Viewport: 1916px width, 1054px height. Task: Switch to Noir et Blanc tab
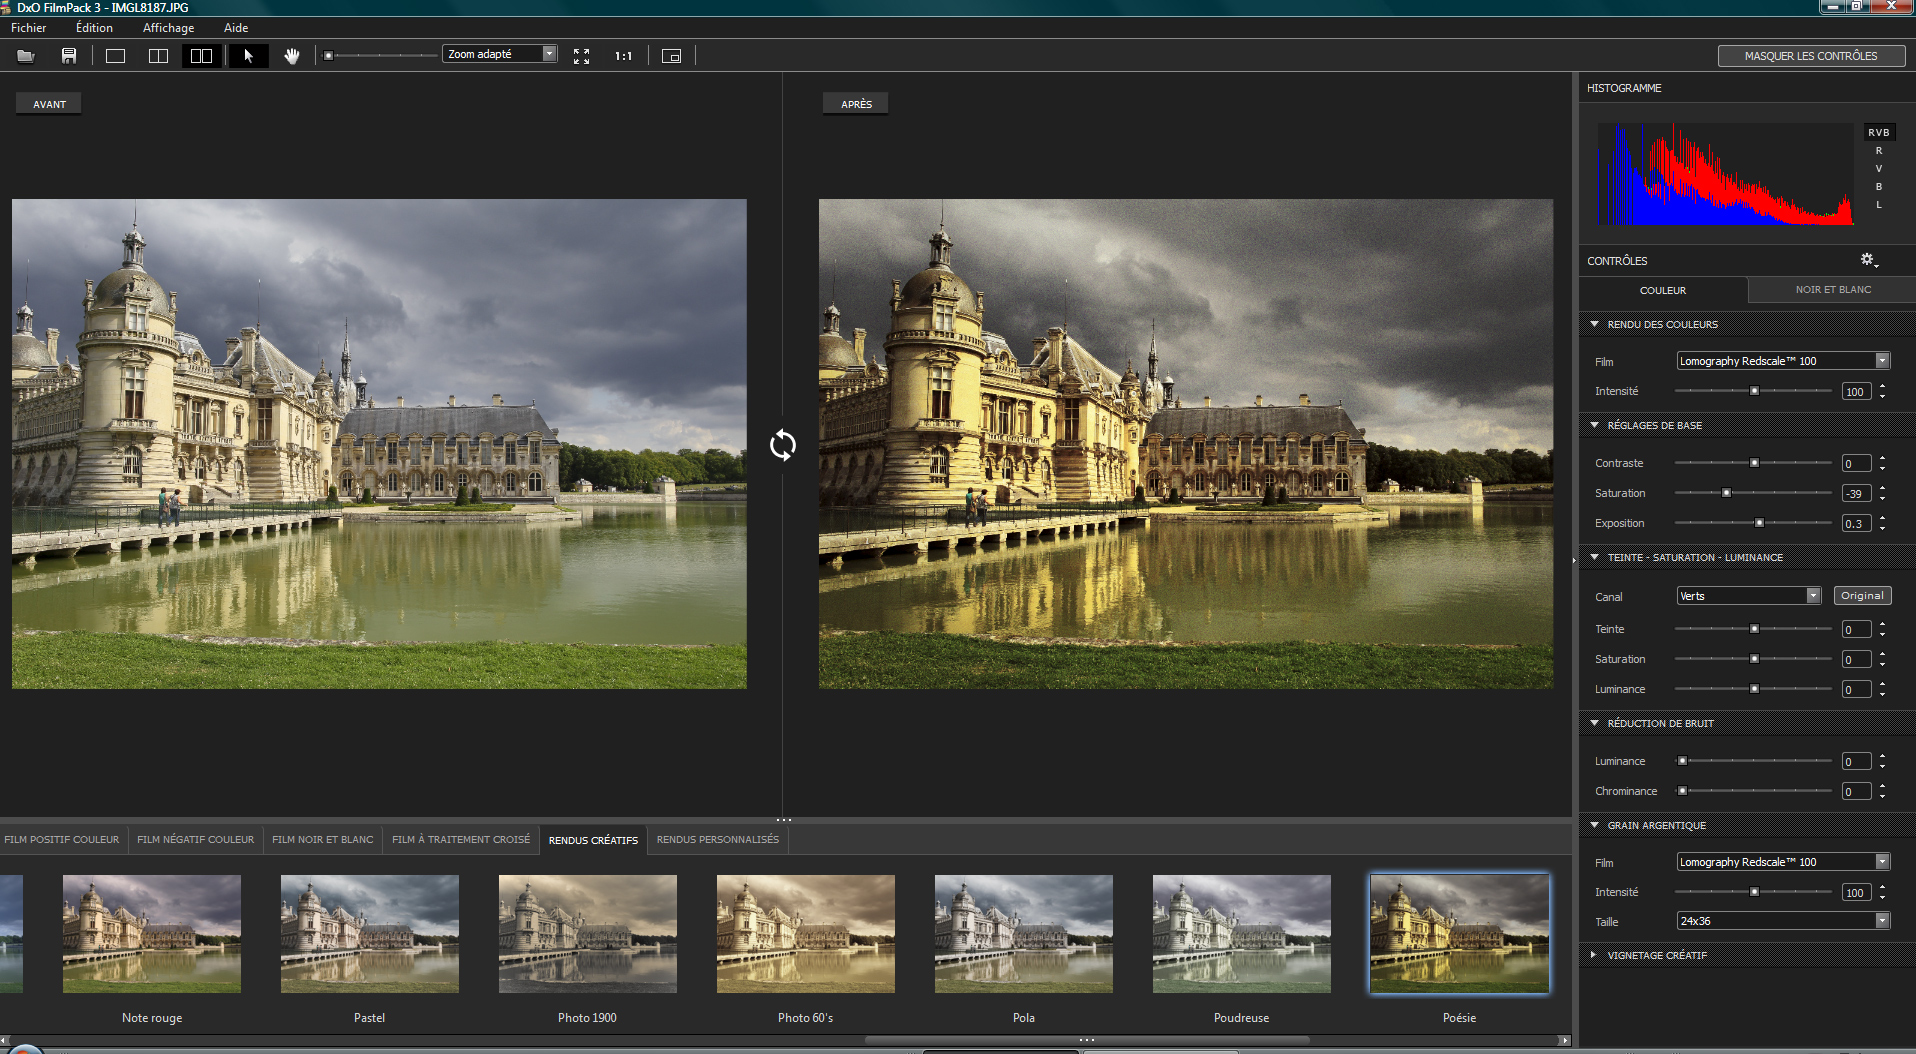(x=1833, y=290)
